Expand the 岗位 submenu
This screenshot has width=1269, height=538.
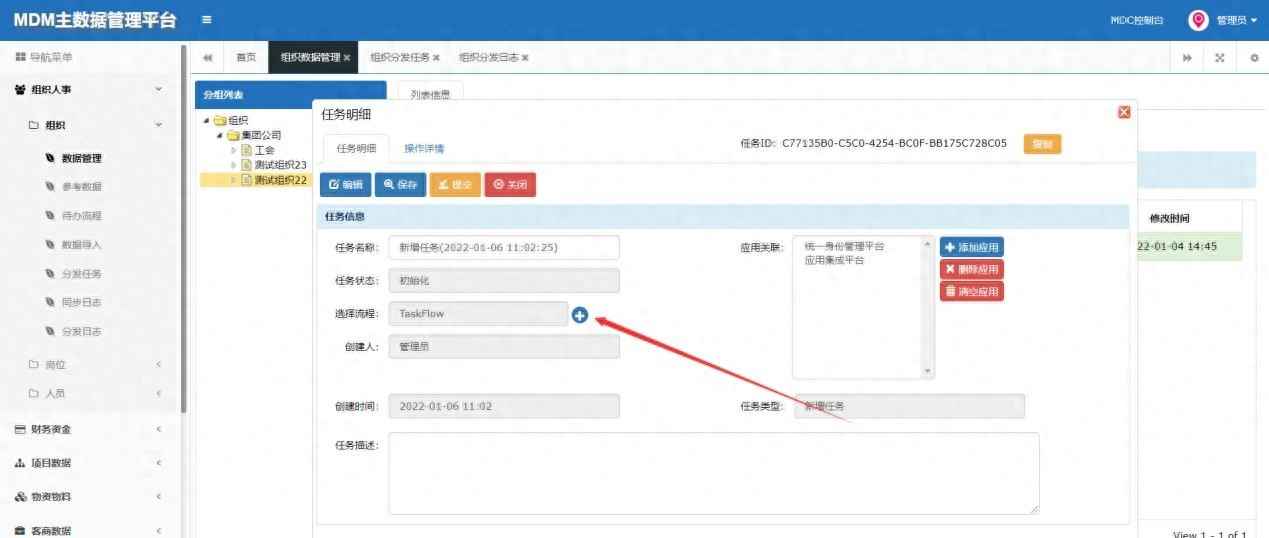pos(158,365)
